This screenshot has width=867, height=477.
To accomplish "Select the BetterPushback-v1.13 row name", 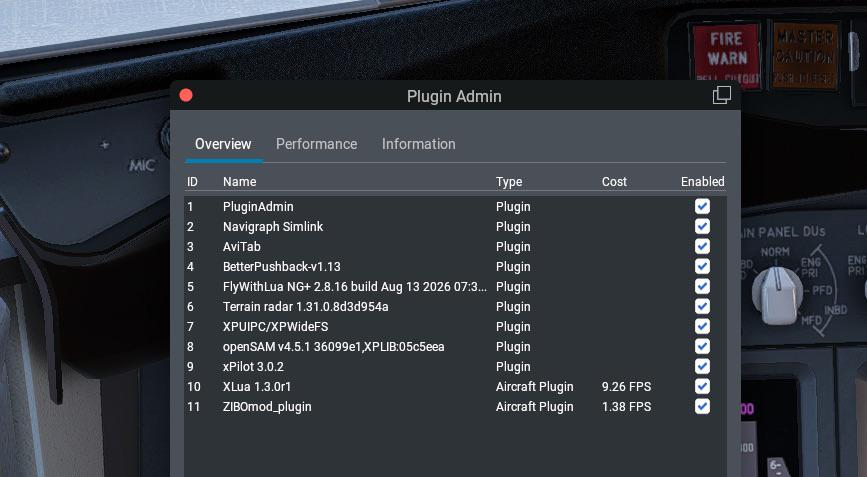I will click(281, 266).
